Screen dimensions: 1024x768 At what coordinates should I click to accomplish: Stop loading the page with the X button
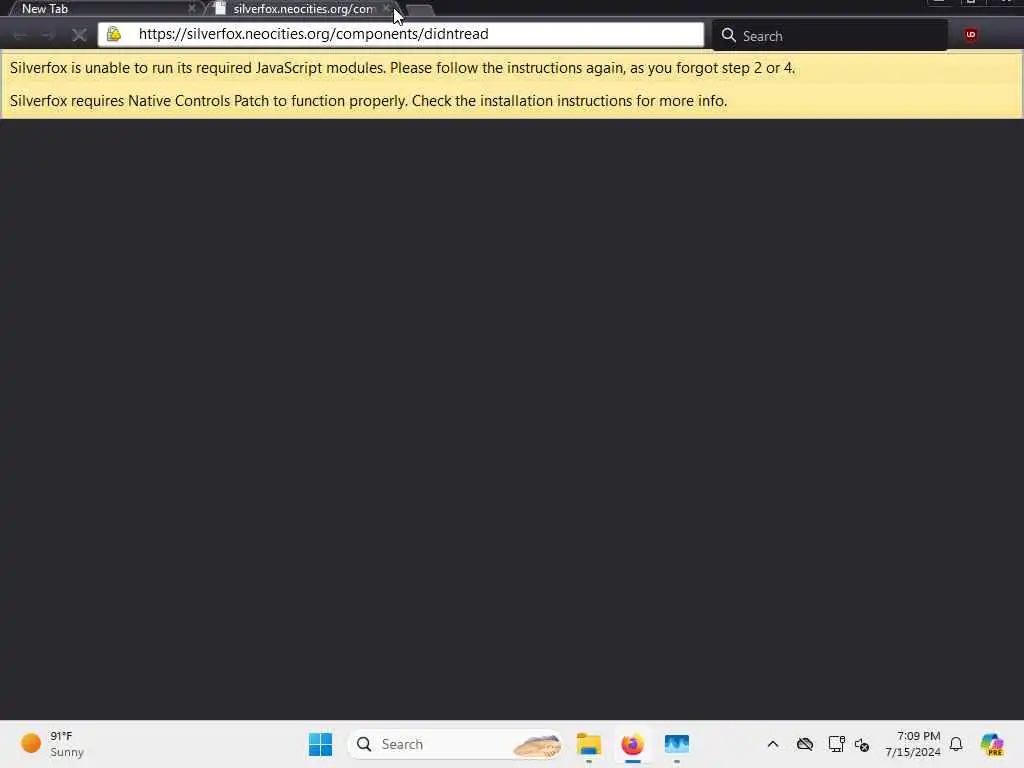pos(79,35)
